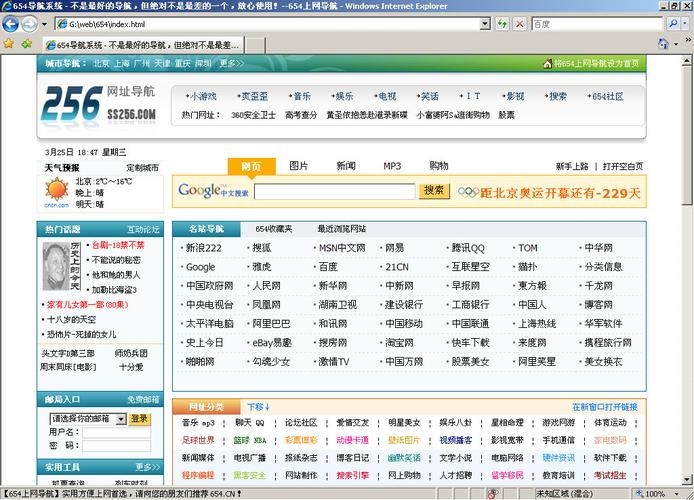Click the search magnifier icon in toolbar
The image size is (694, 500).
[x=673, y=24]
